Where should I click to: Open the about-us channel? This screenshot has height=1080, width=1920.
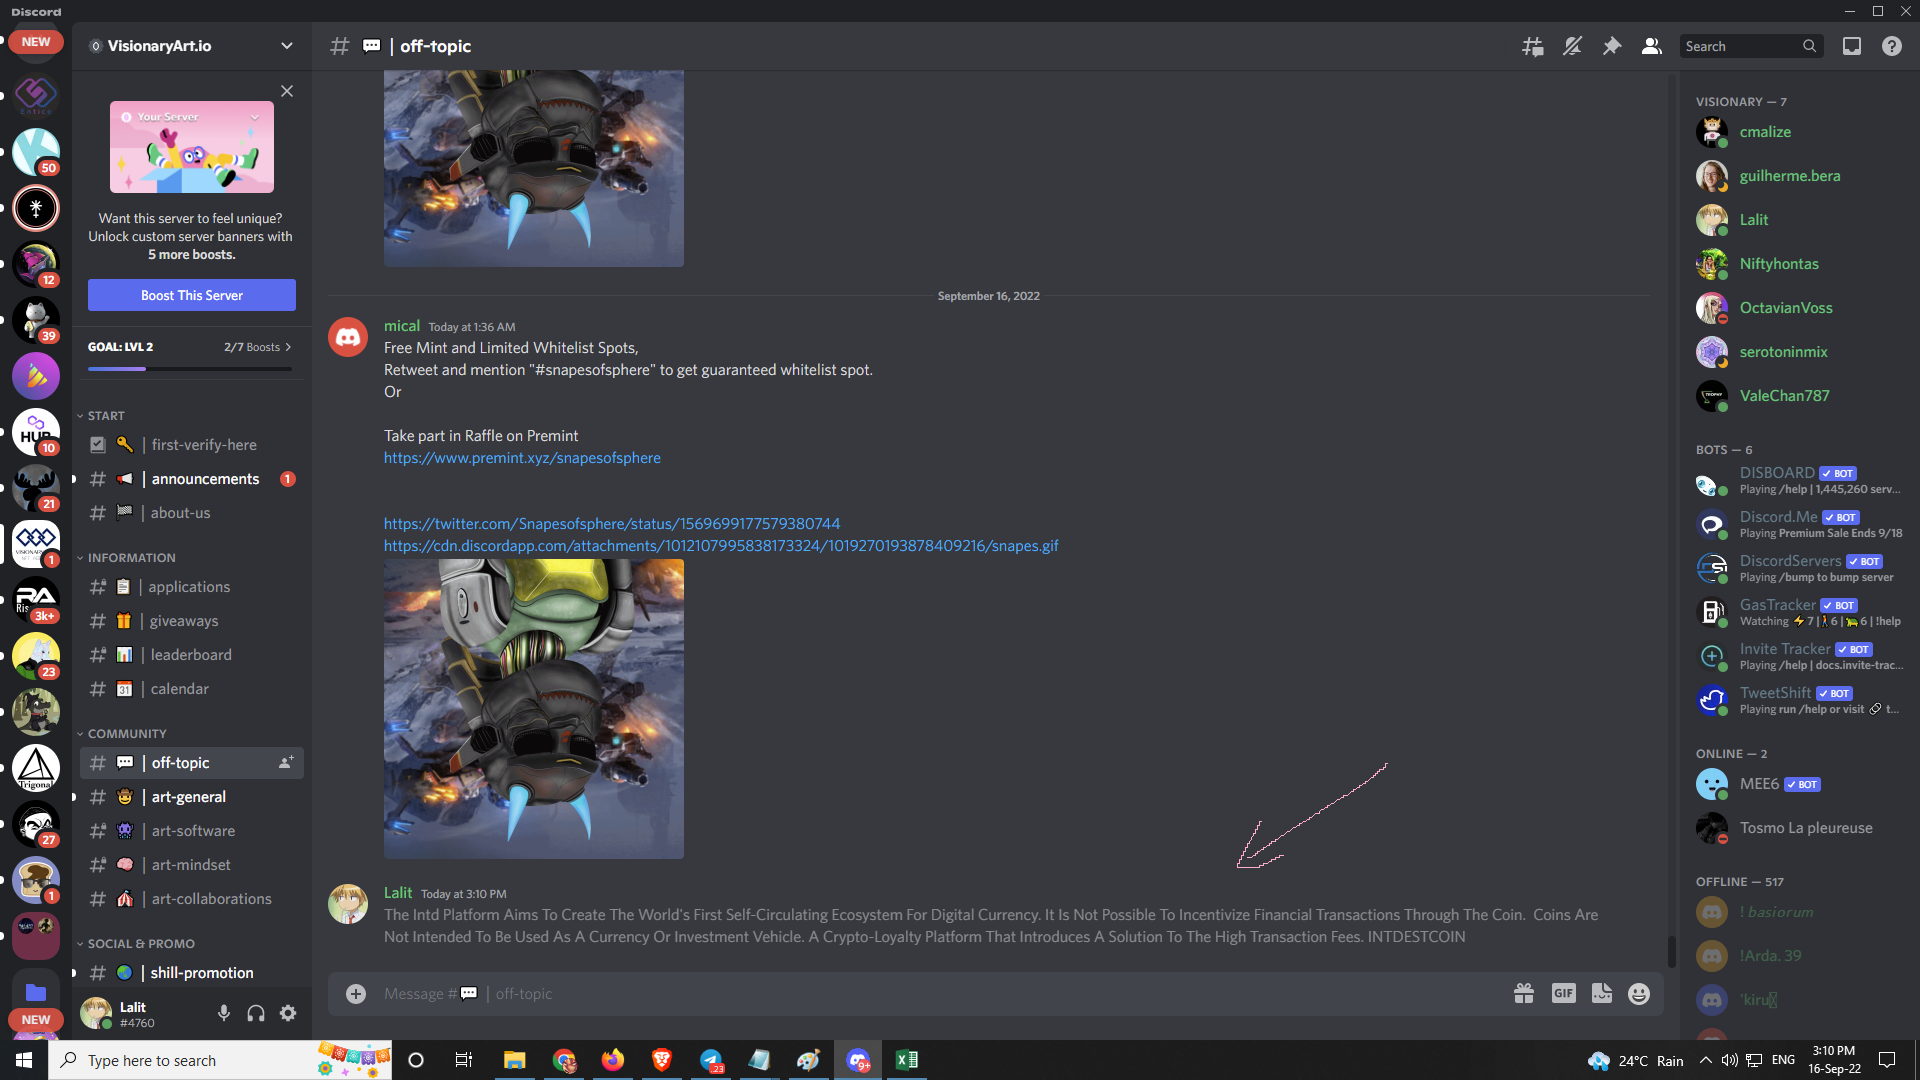point(192,513)
